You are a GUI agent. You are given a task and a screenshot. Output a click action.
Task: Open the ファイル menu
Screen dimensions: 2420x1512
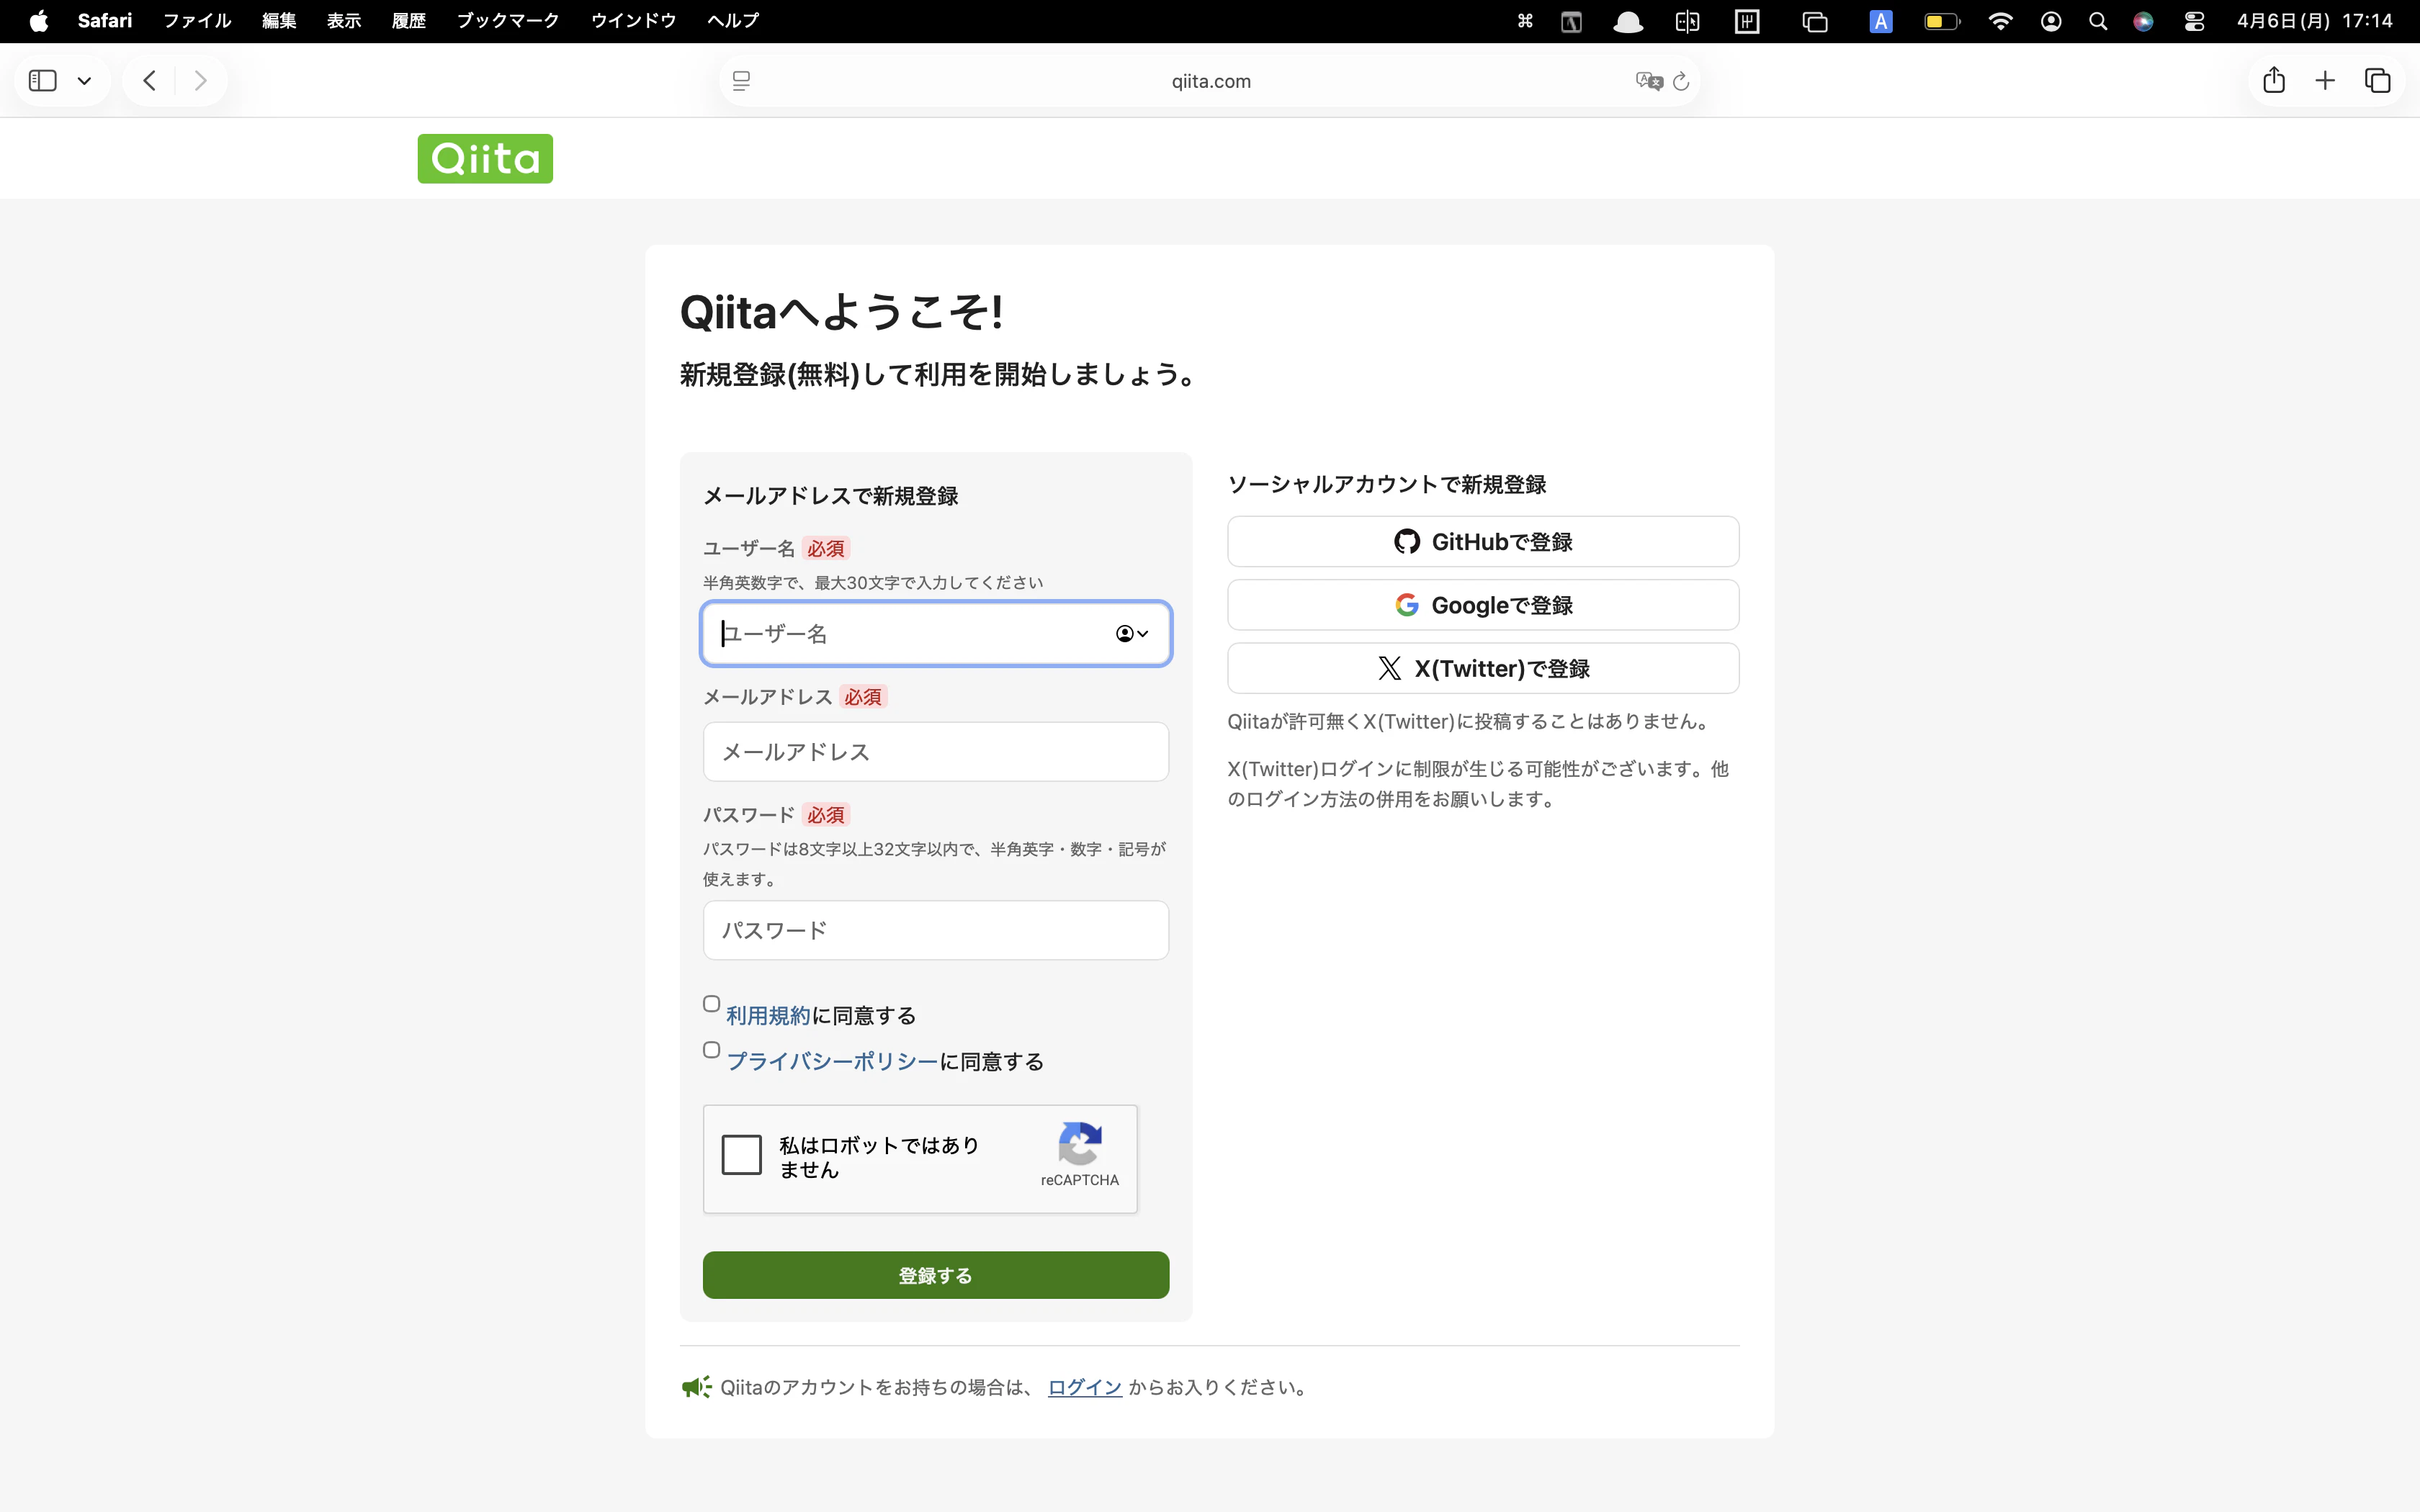[197, 21]
